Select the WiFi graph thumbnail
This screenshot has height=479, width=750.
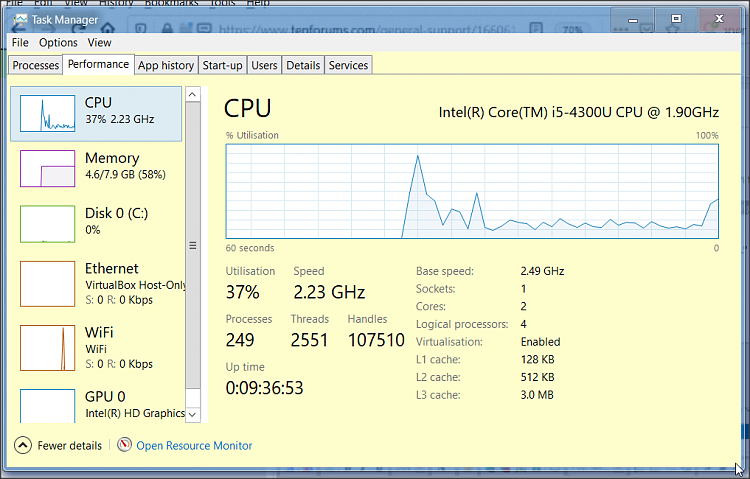(x=48, y=347)
